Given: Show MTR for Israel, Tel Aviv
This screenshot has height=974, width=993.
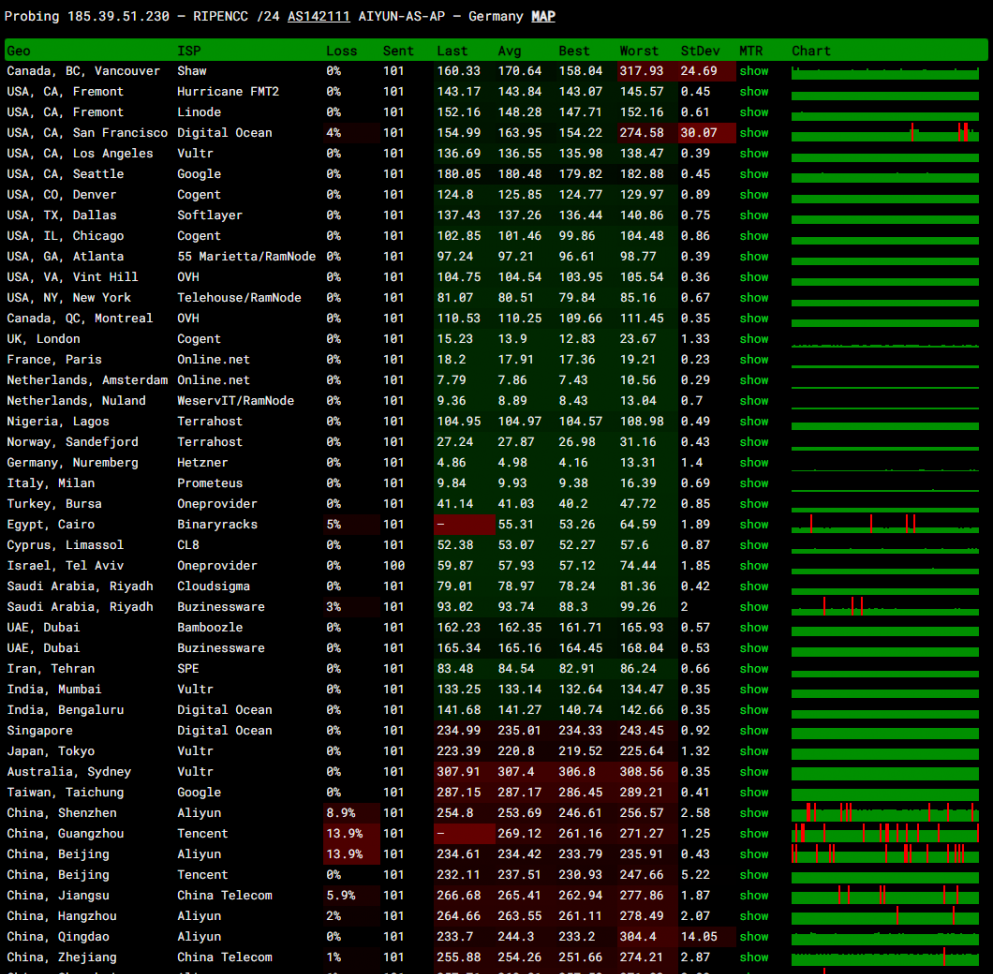Looking at the screenshot, I should 754,566.
